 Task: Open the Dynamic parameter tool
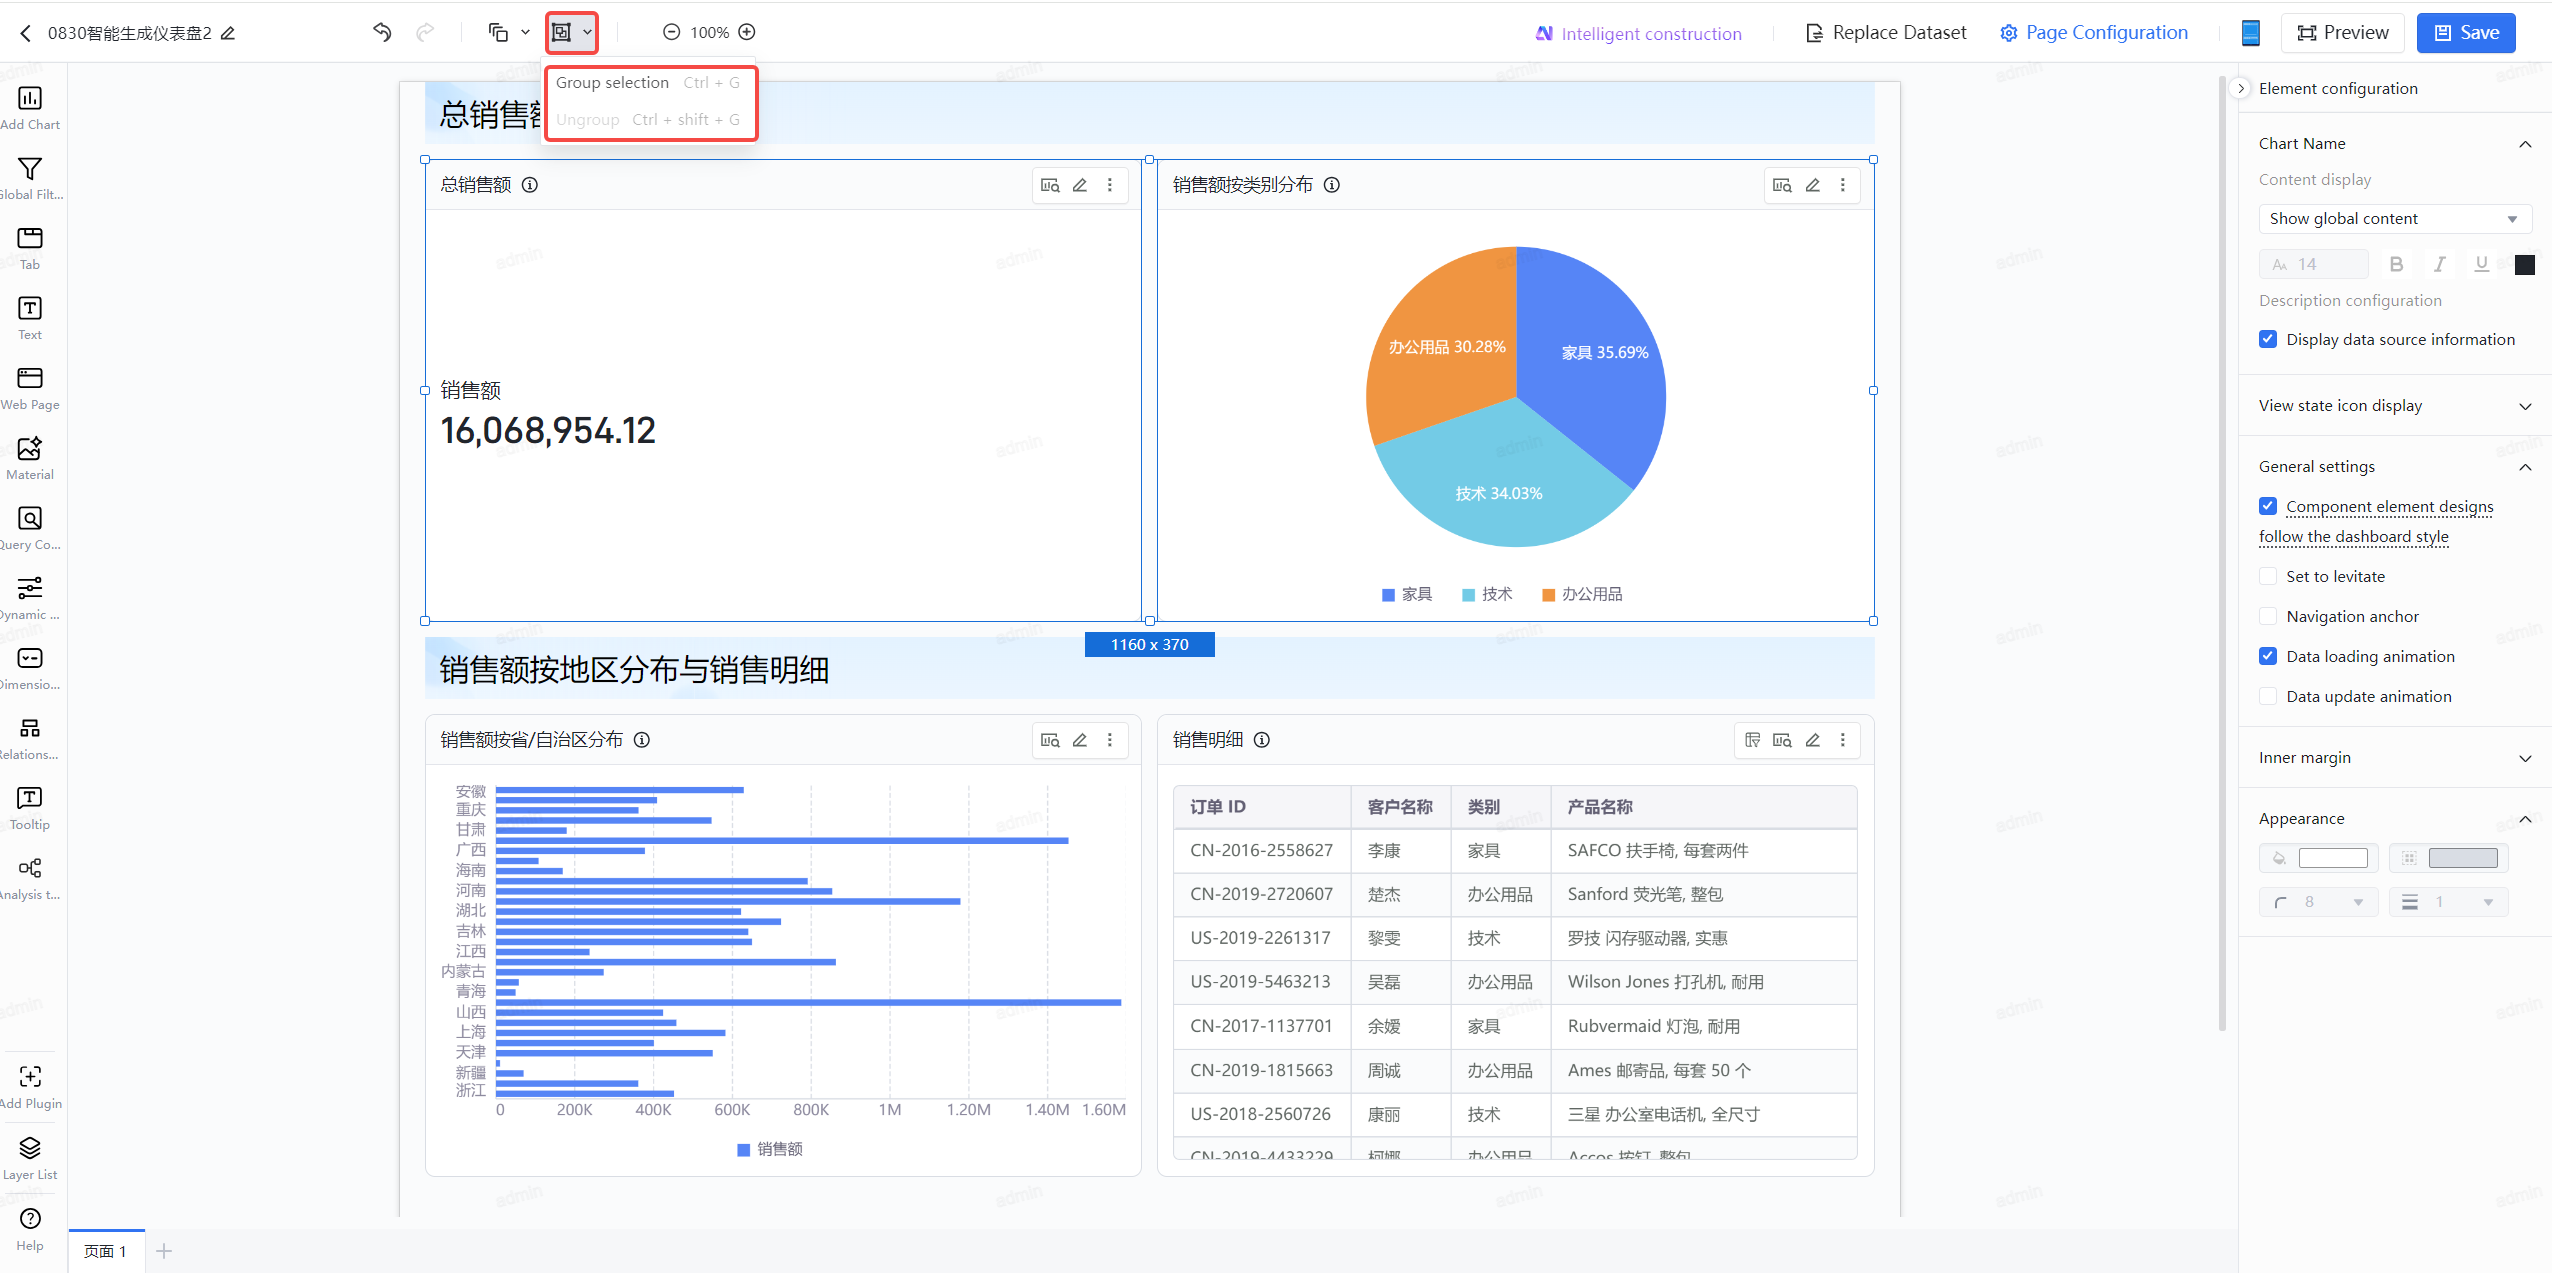pos(30,598)
